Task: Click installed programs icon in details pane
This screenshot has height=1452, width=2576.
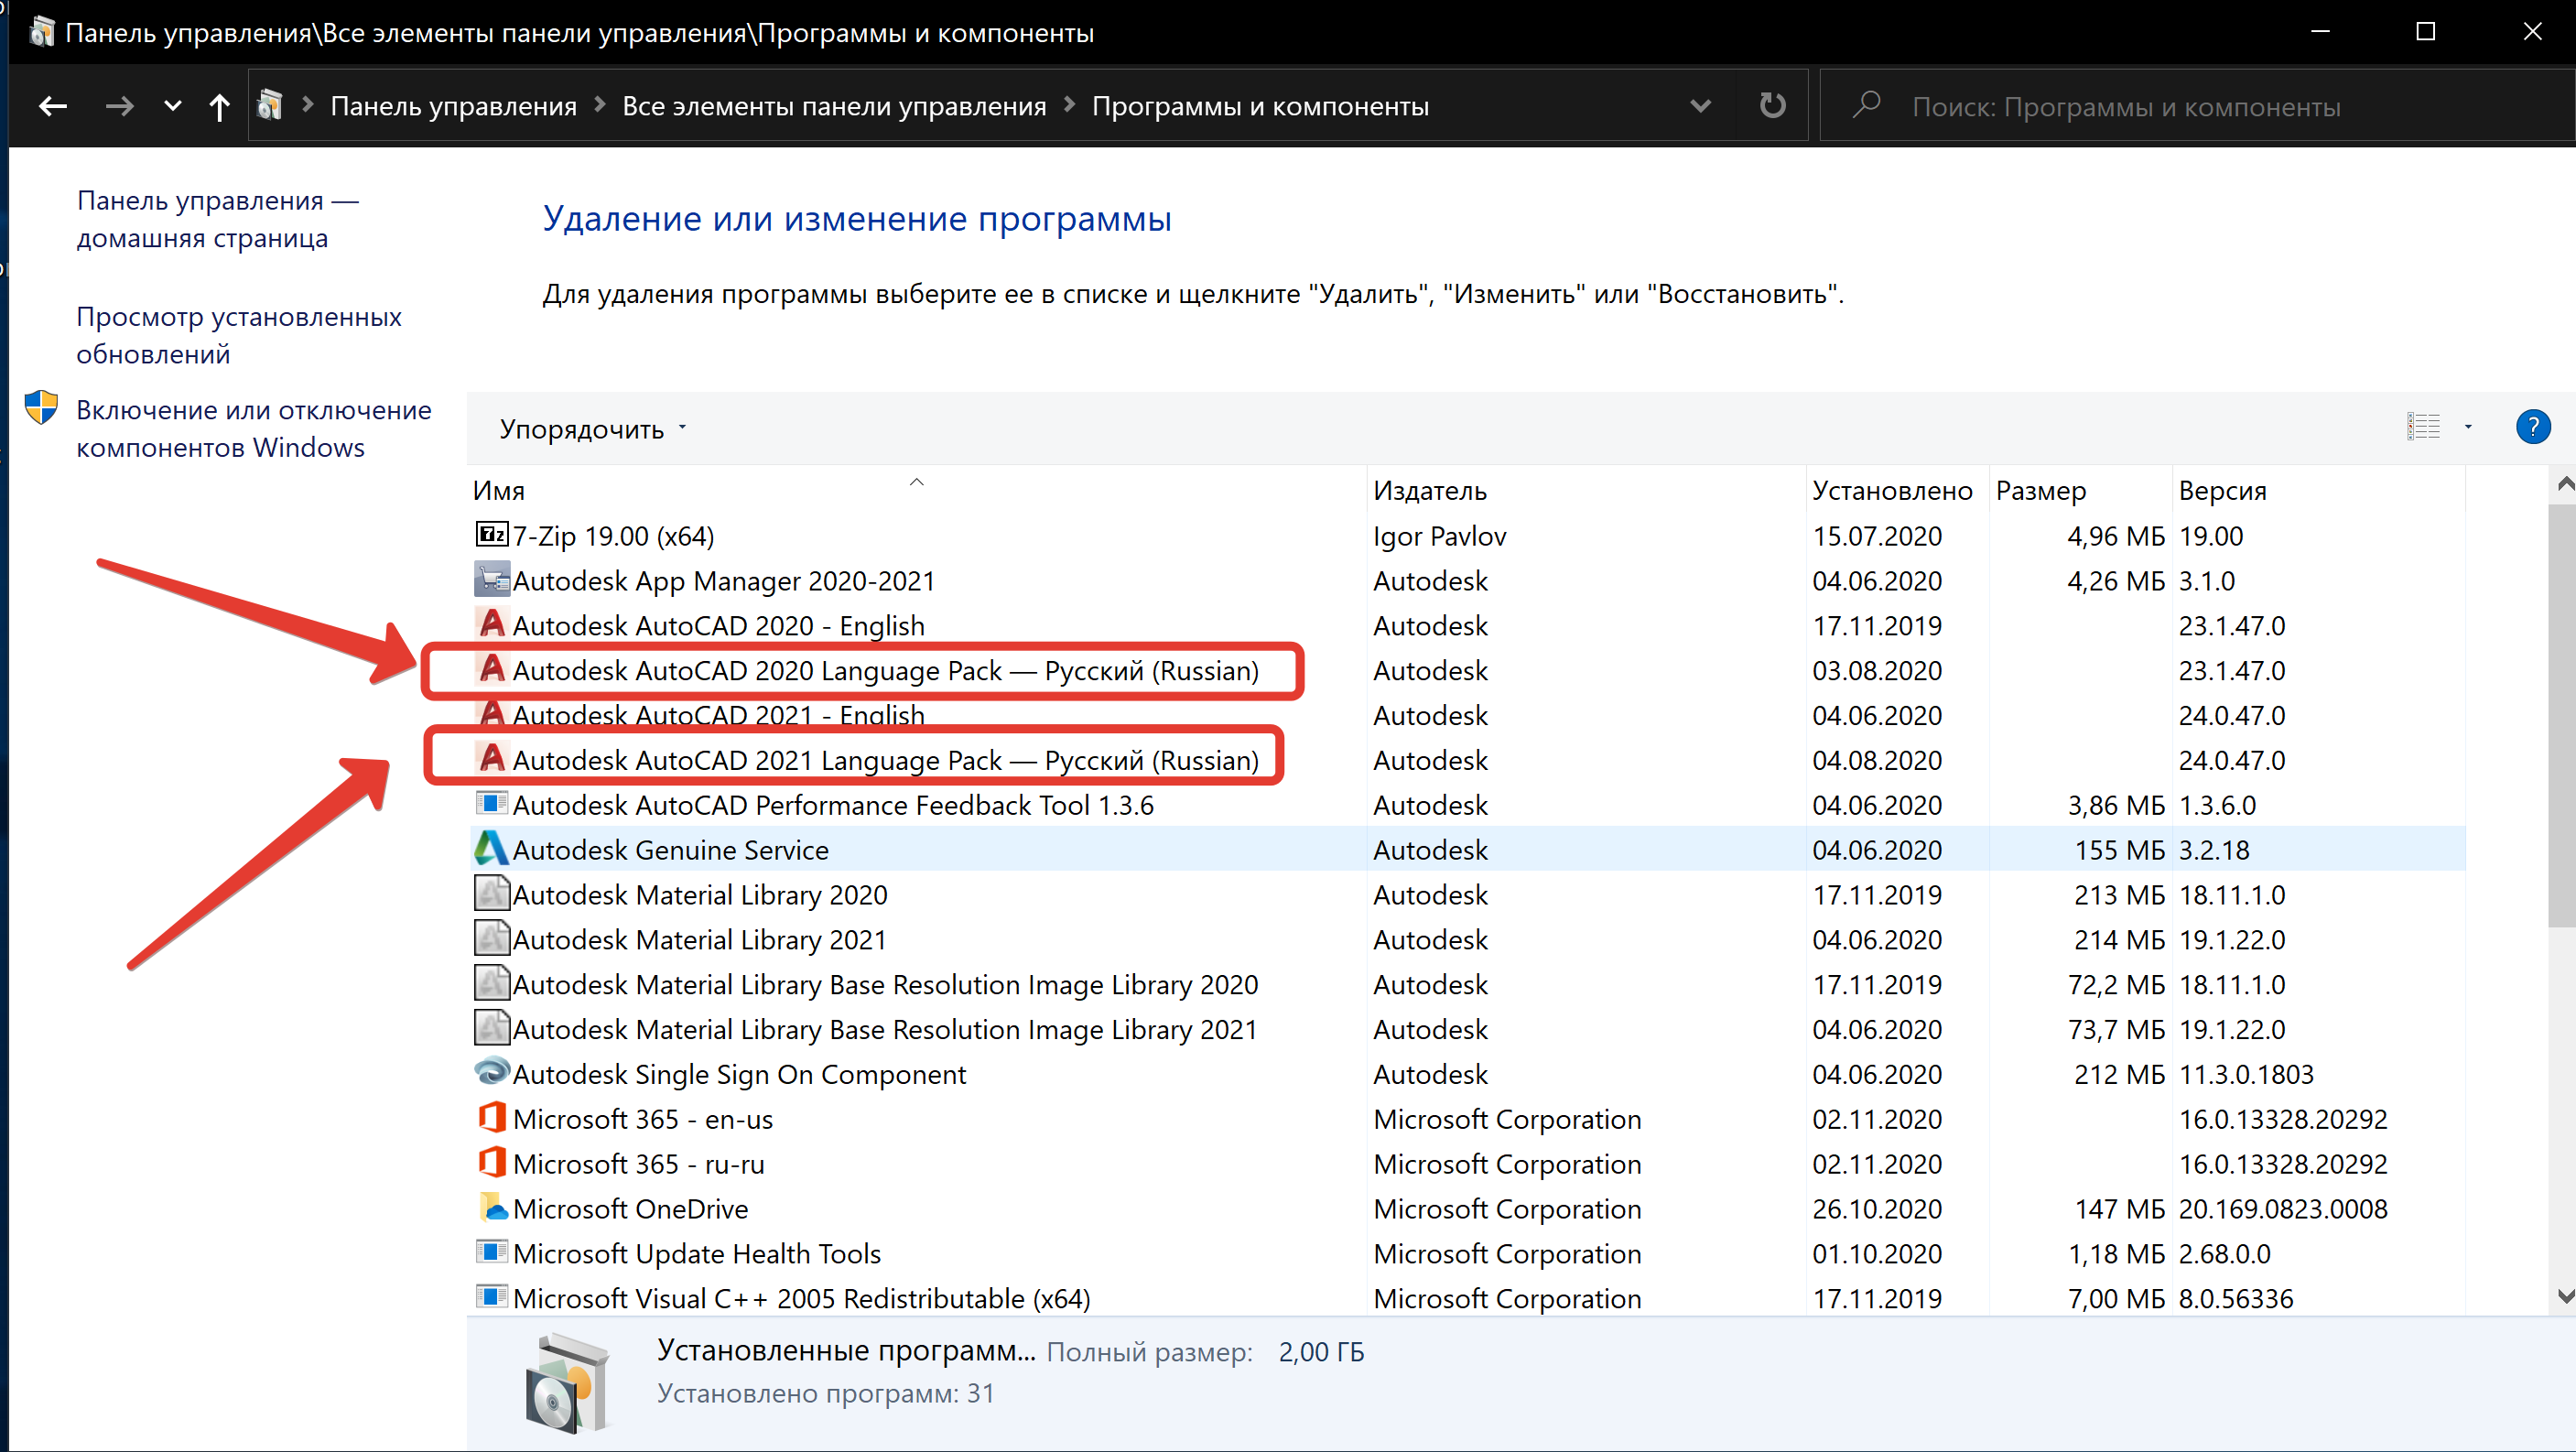Action: [567, 1384]
